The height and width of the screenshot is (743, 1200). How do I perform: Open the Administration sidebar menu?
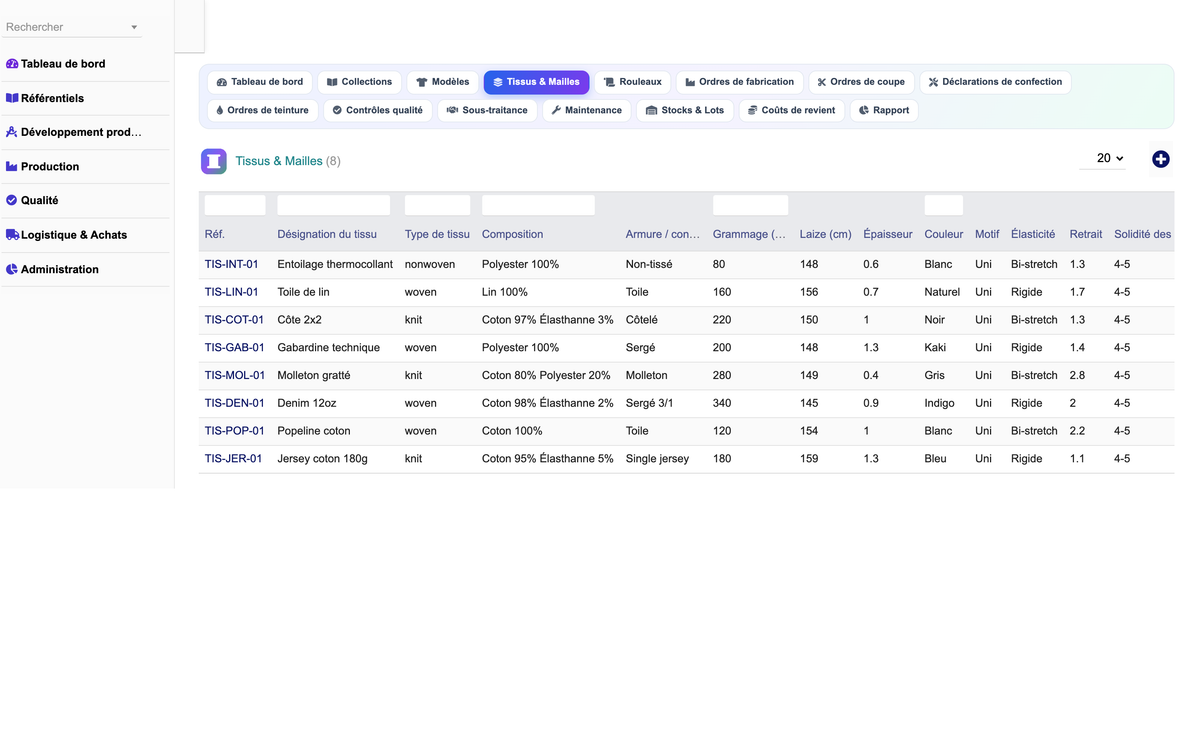pos(86,269)
